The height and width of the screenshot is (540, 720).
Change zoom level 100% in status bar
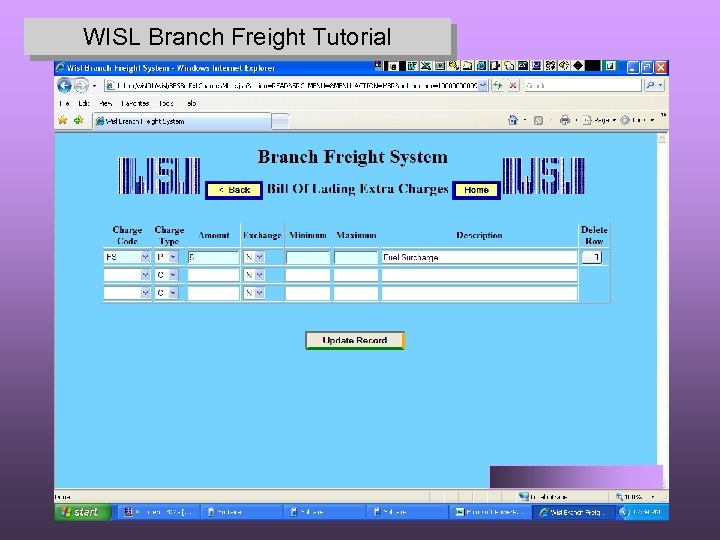[x=636, y=496]
